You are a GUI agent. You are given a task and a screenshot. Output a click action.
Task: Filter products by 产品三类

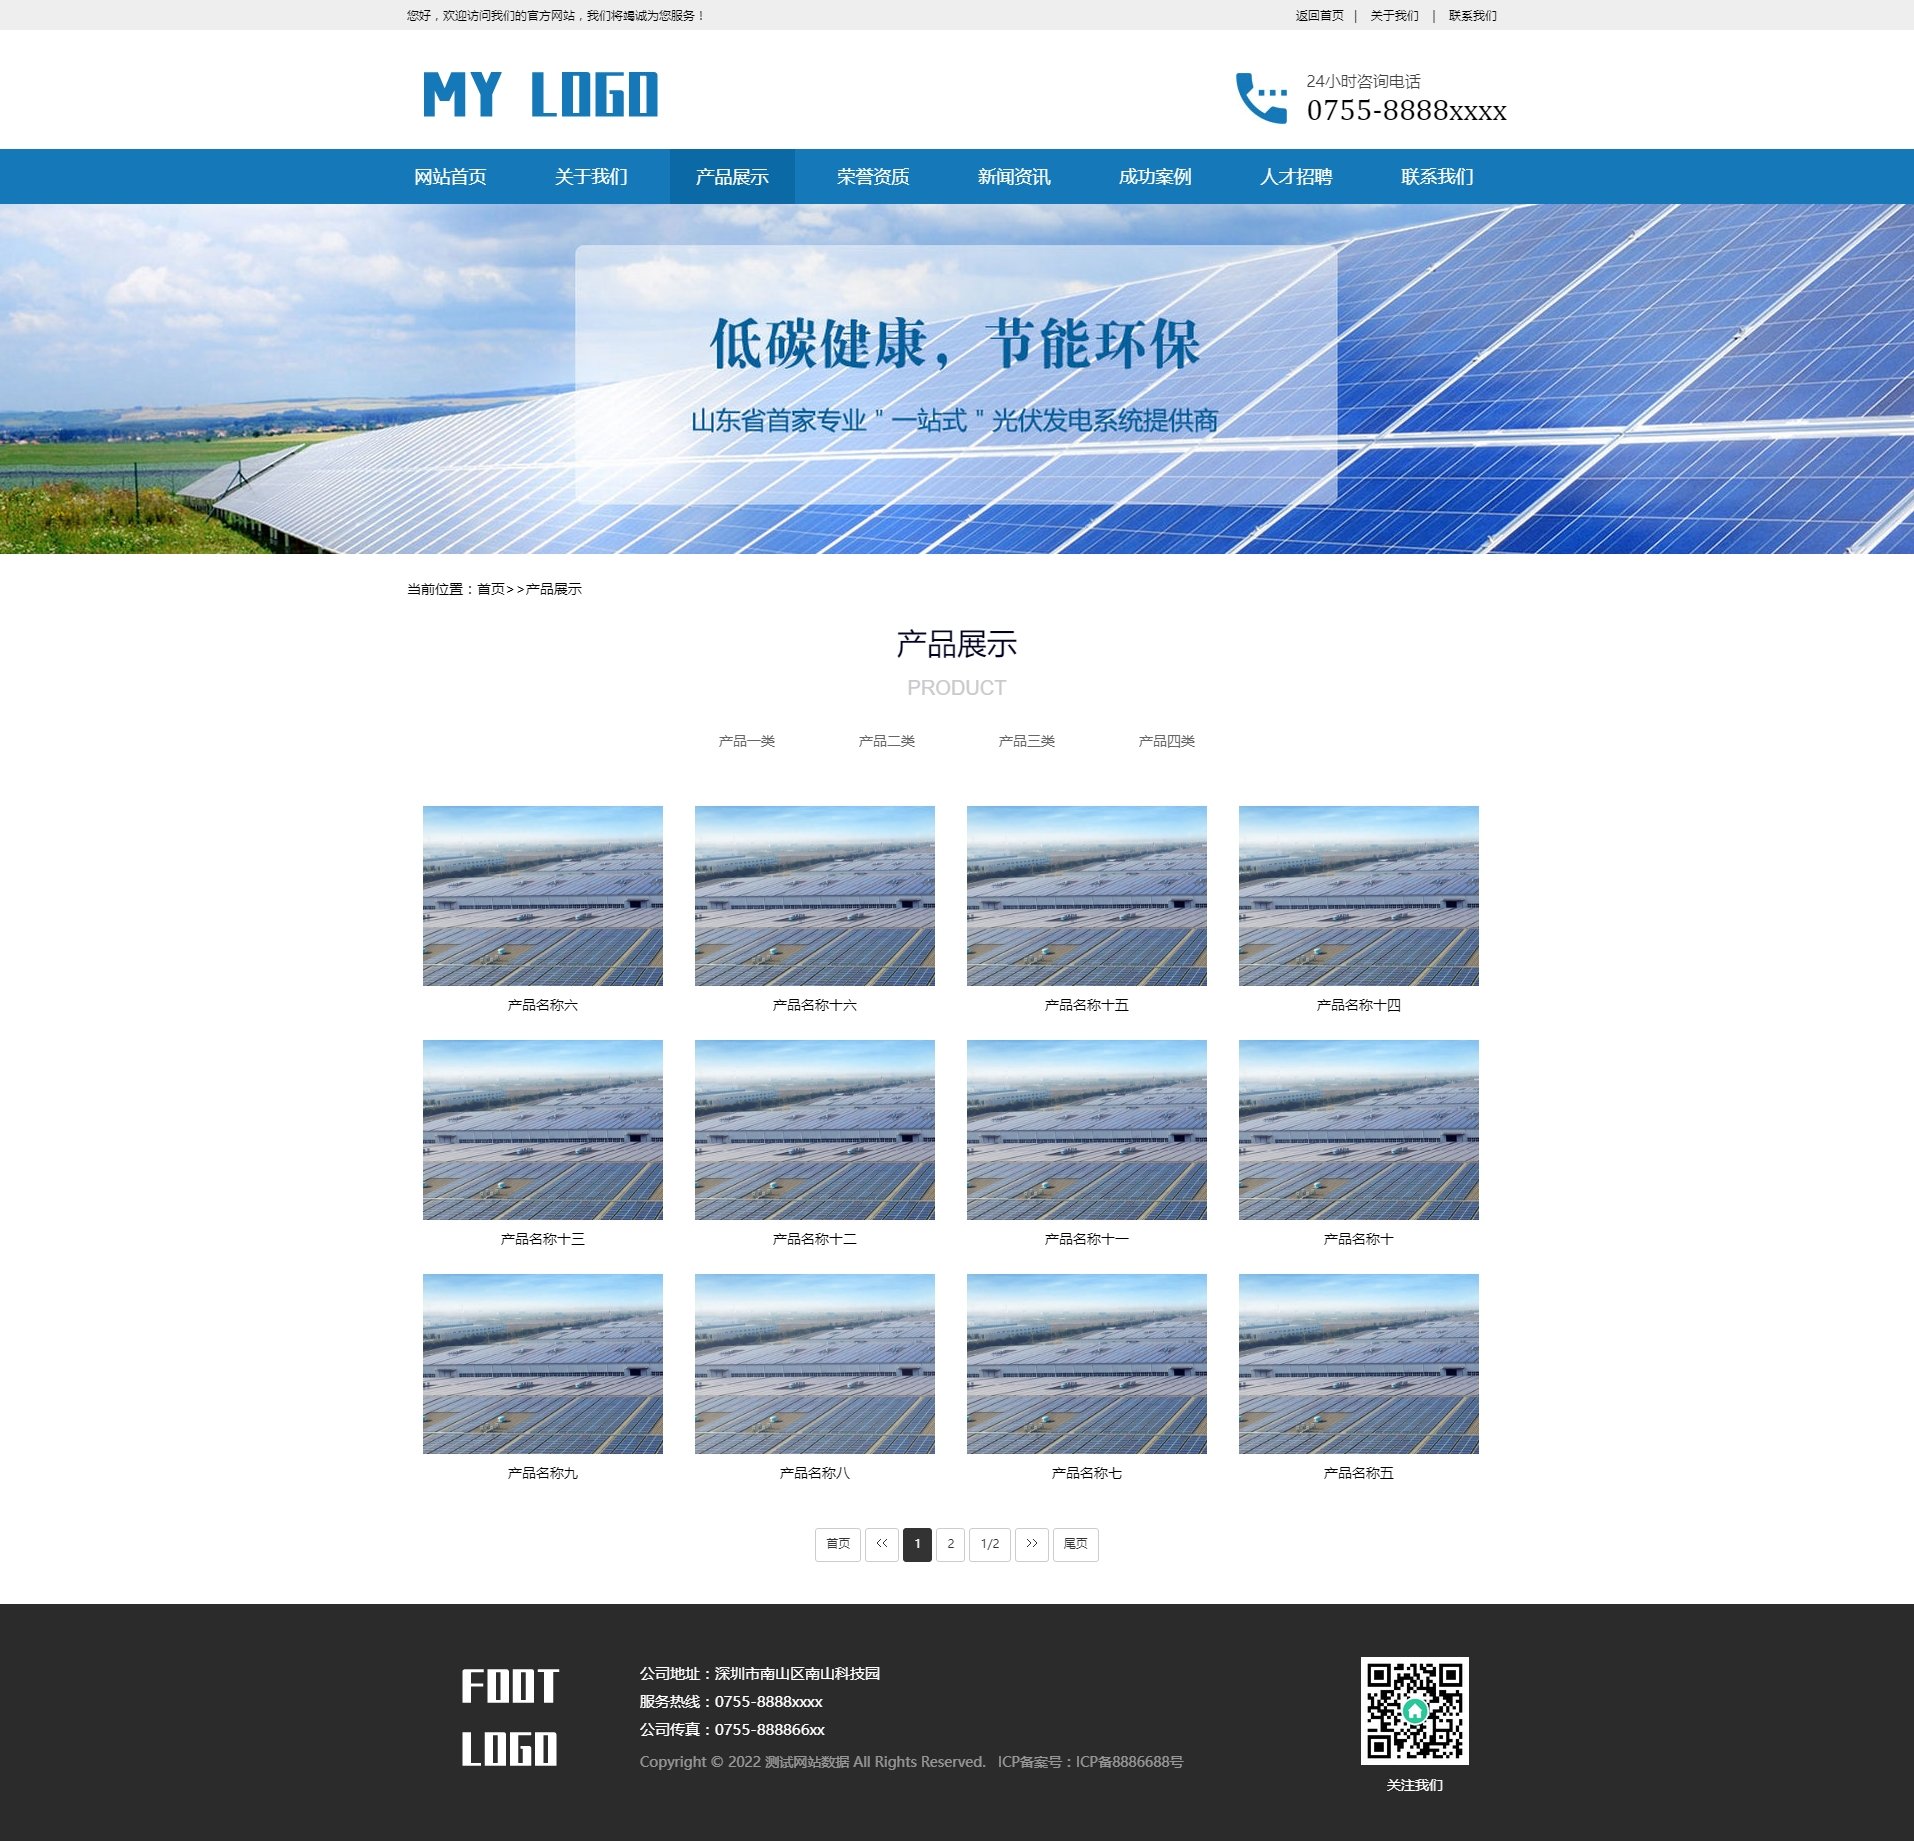(1026, 741)
